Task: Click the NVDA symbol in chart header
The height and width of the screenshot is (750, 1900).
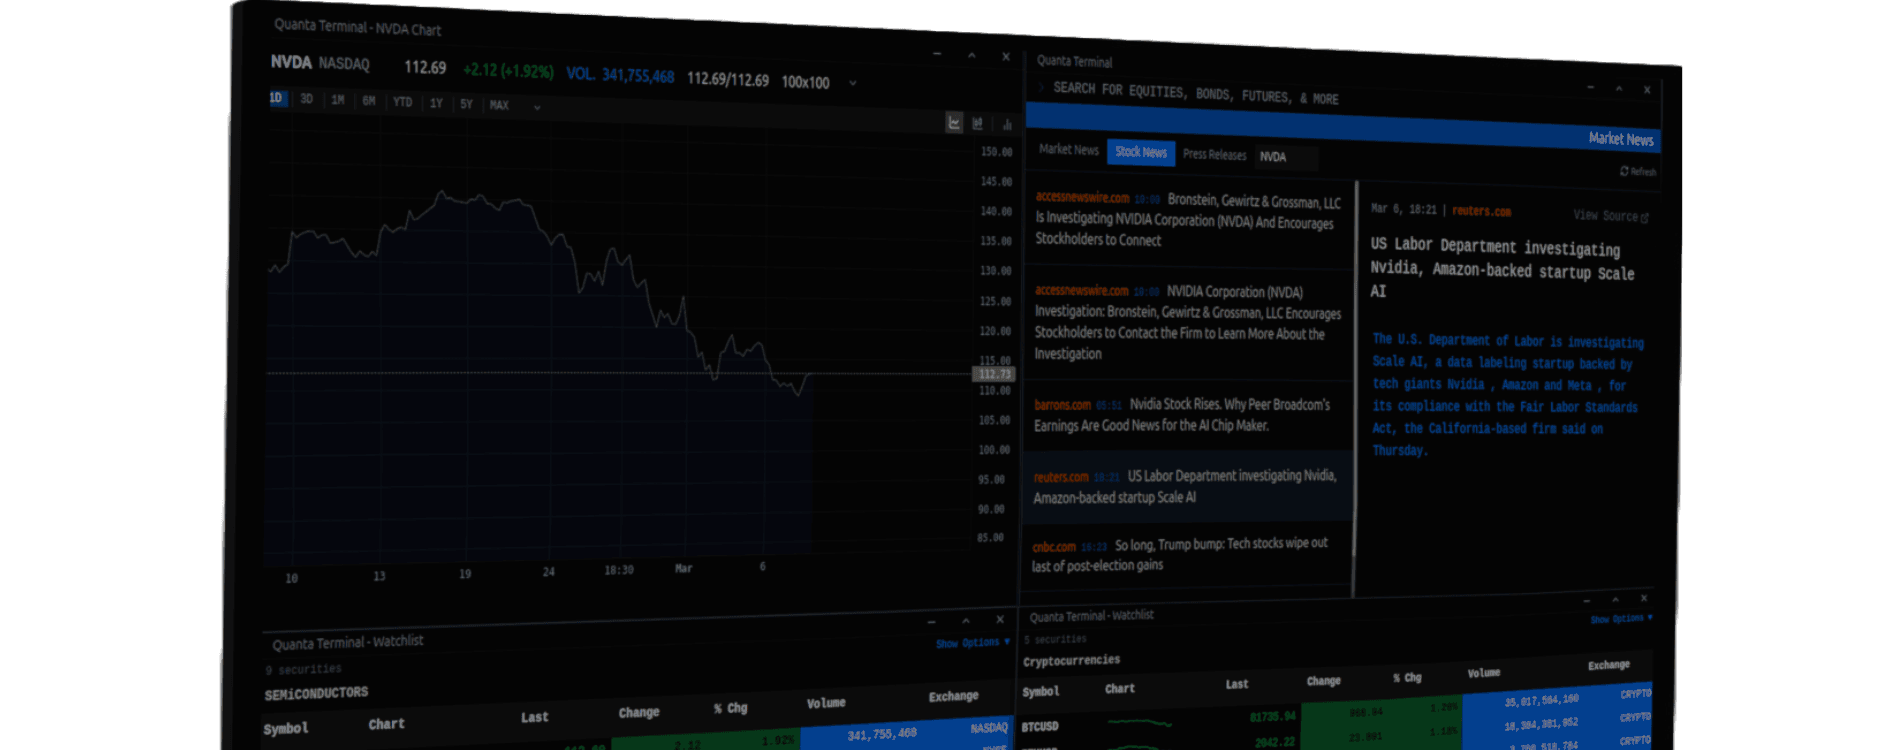Action: [x=291, y=62]
